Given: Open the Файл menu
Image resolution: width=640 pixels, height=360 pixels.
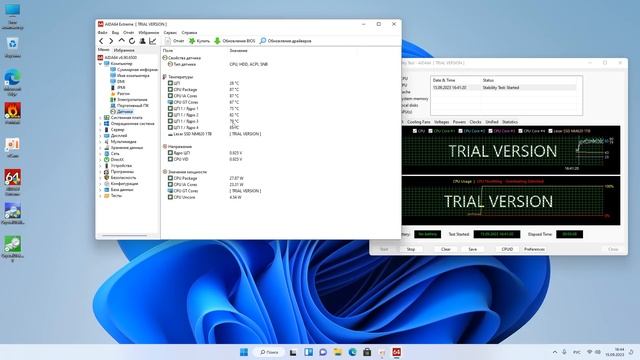Looking at the screenshot, I should (x=102, y=33).
